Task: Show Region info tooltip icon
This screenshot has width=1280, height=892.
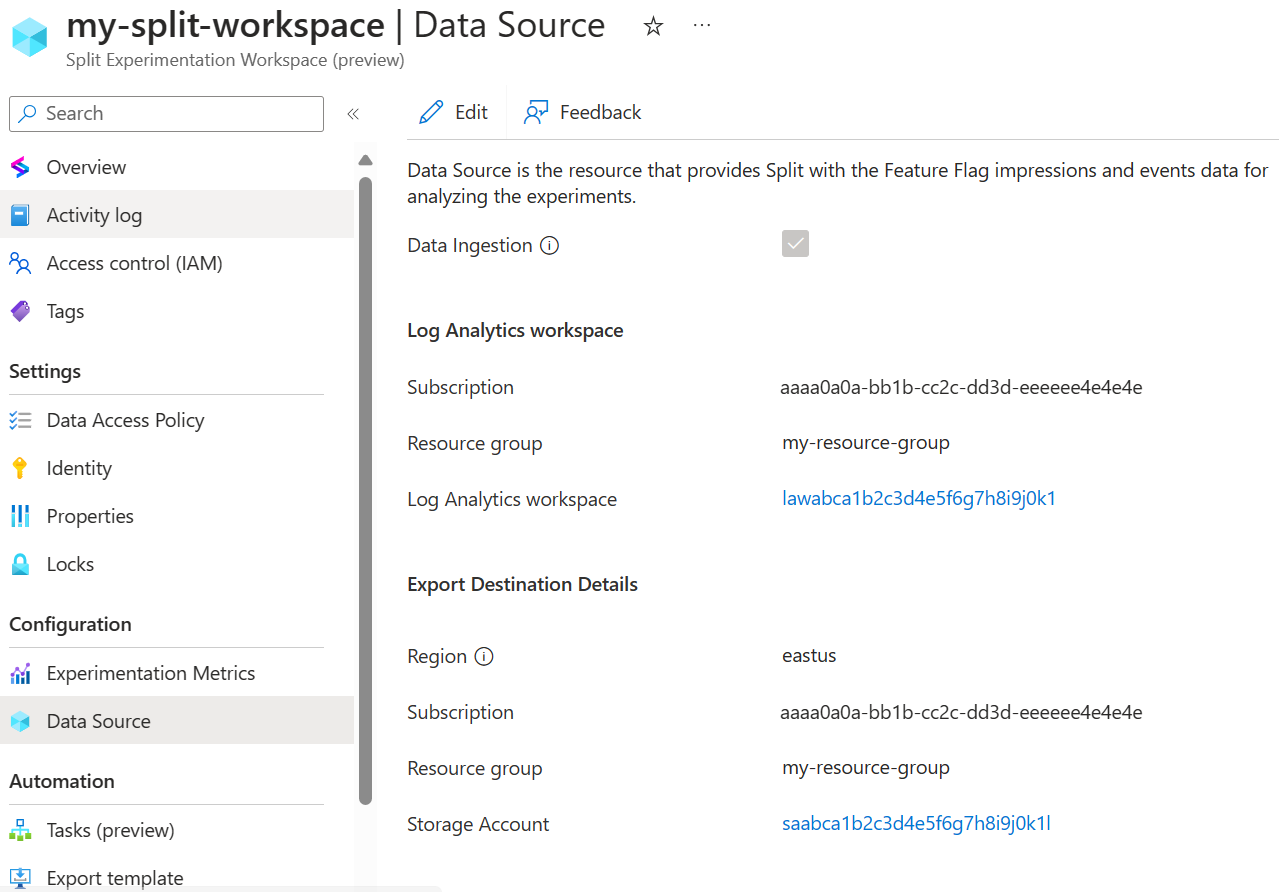Action: 484,656
